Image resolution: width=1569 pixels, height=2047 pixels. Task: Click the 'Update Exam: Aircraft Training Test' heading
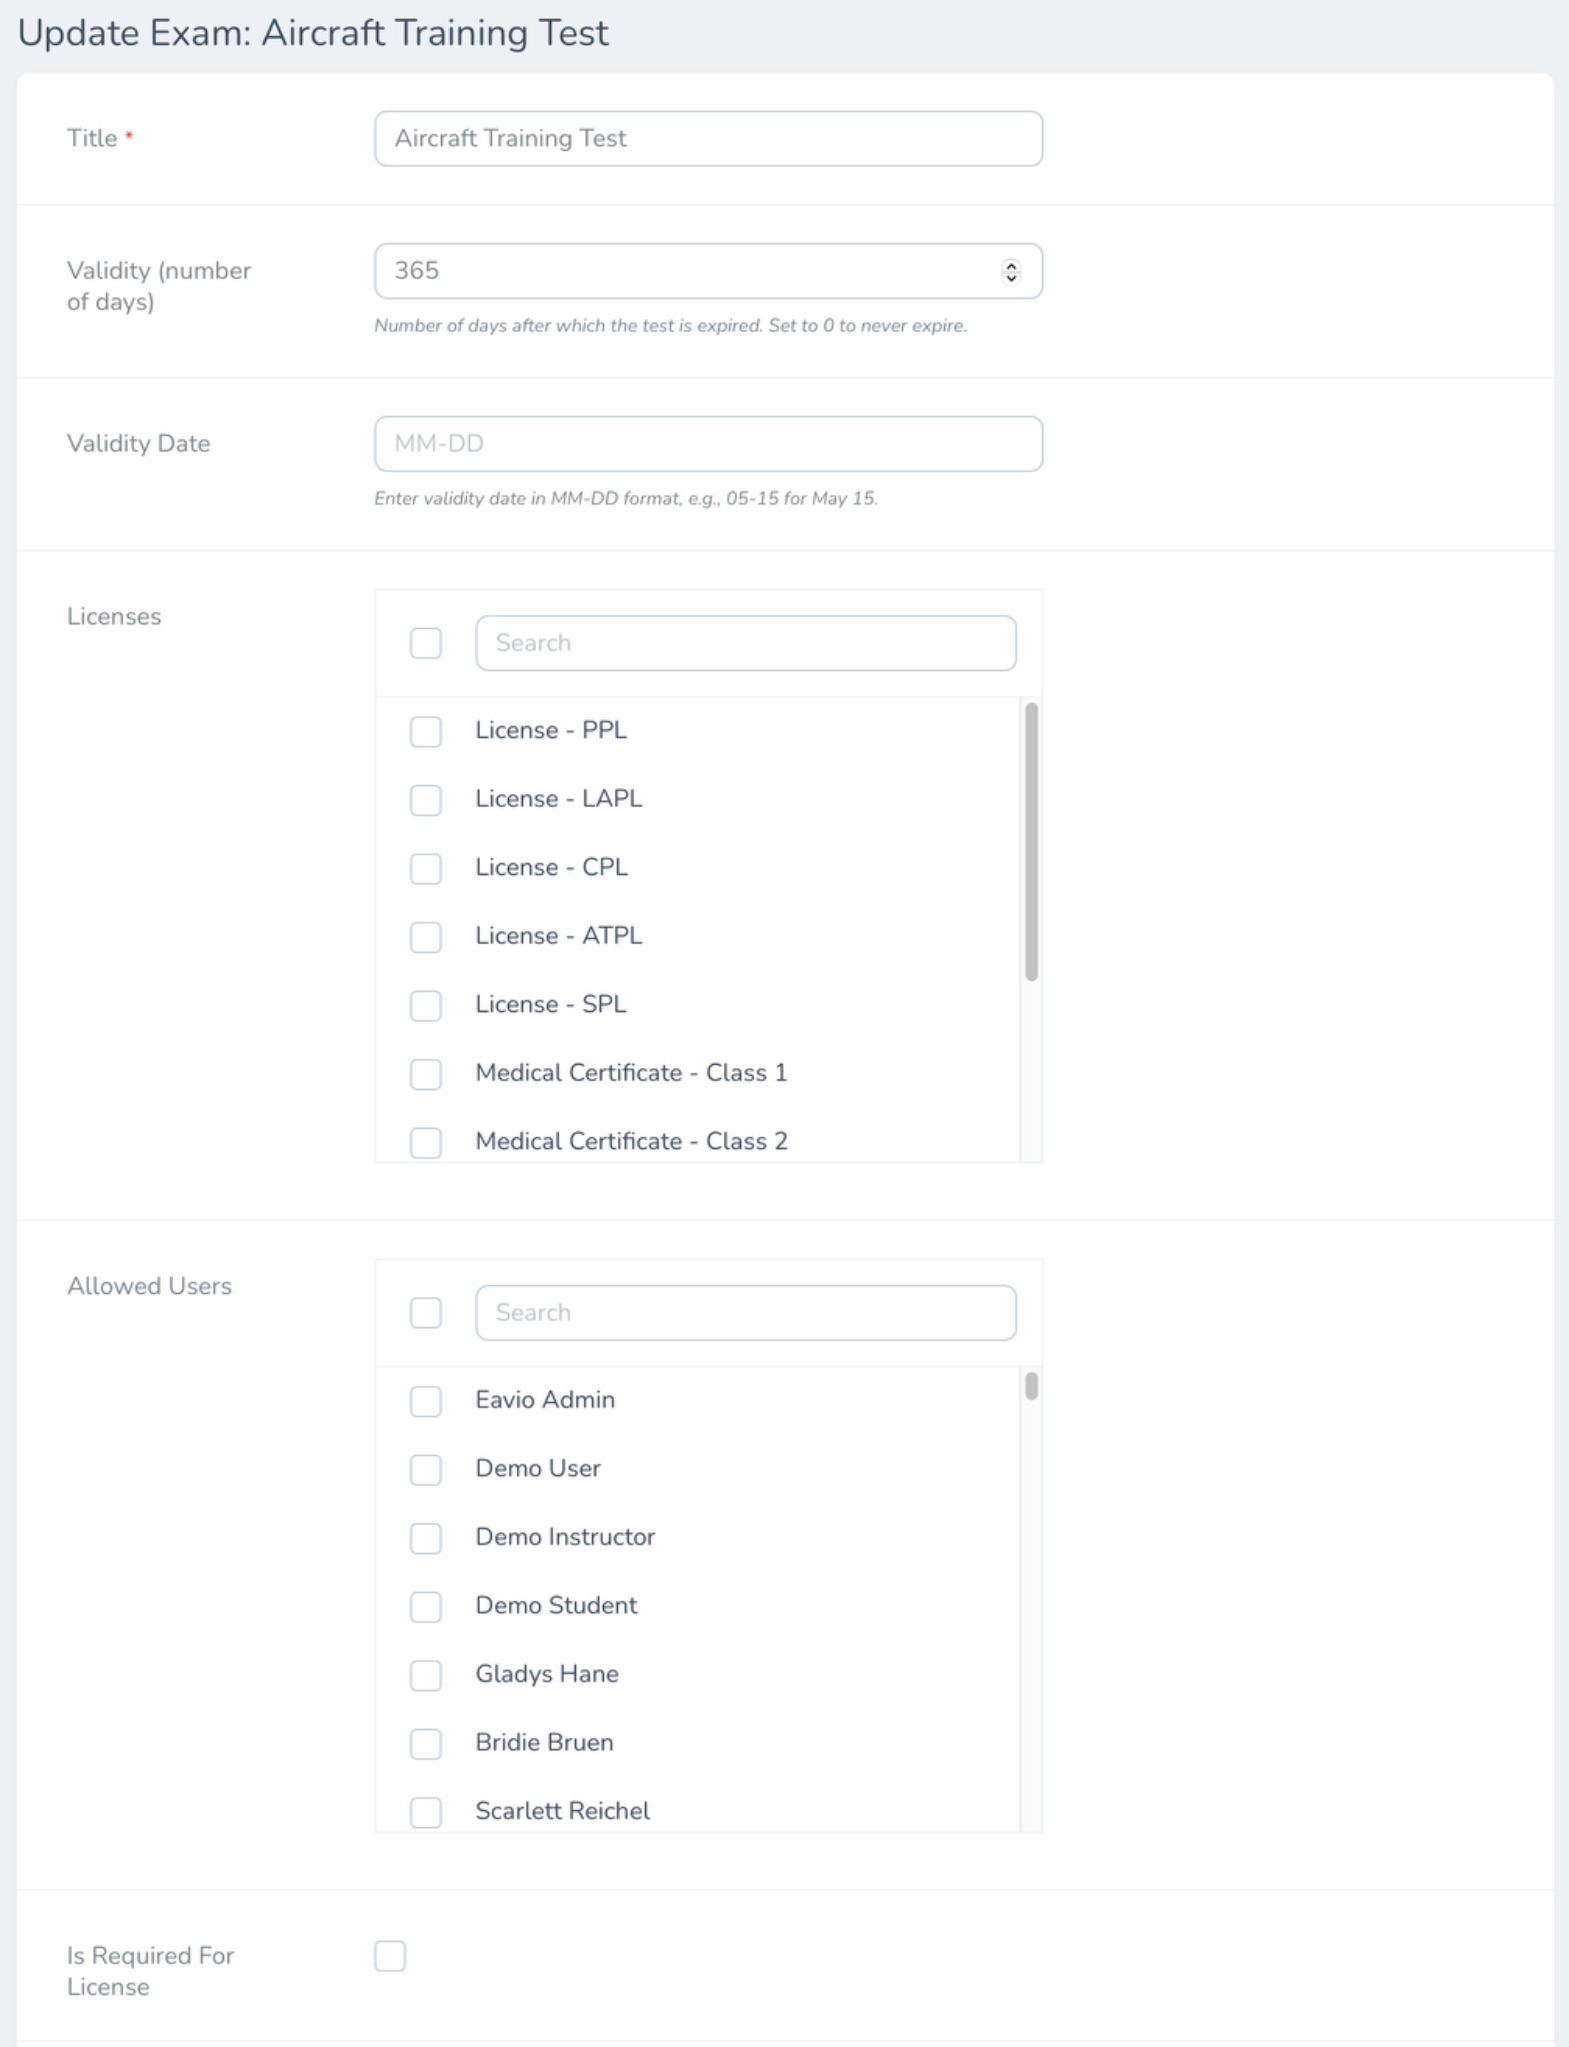[x=313, y=33]
